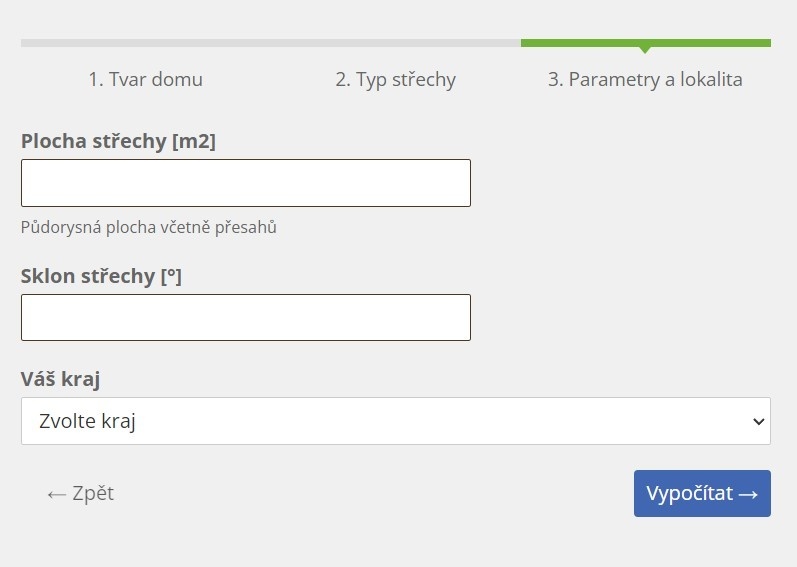Click the chevron arrow on the kraj select
This screenshot has width=797, height=567.
tap(758, 421)
